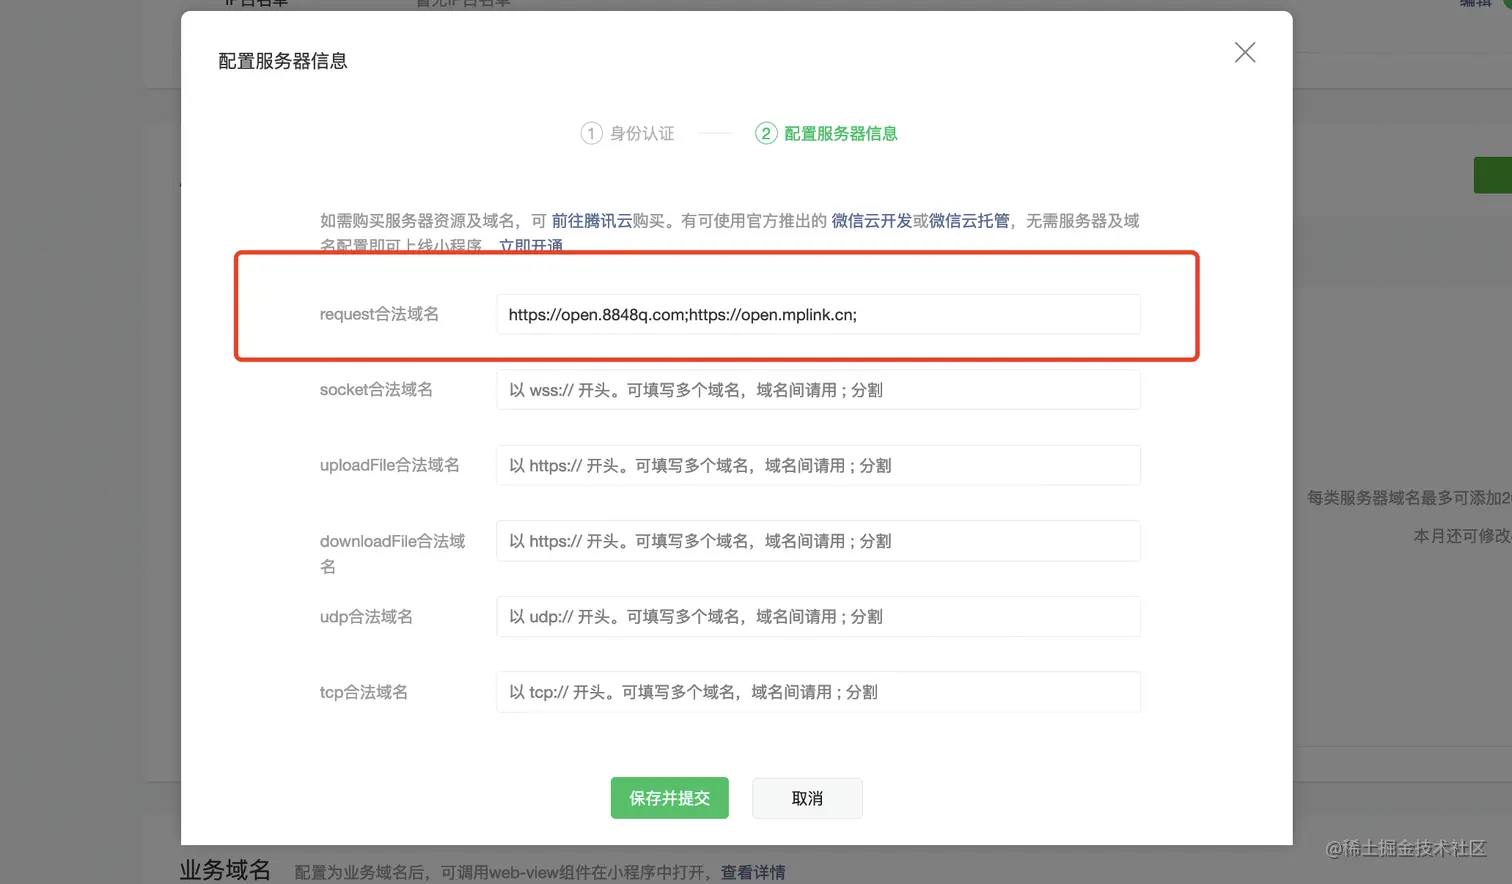Click the 取消 cancel button

[x=806, y=798]
